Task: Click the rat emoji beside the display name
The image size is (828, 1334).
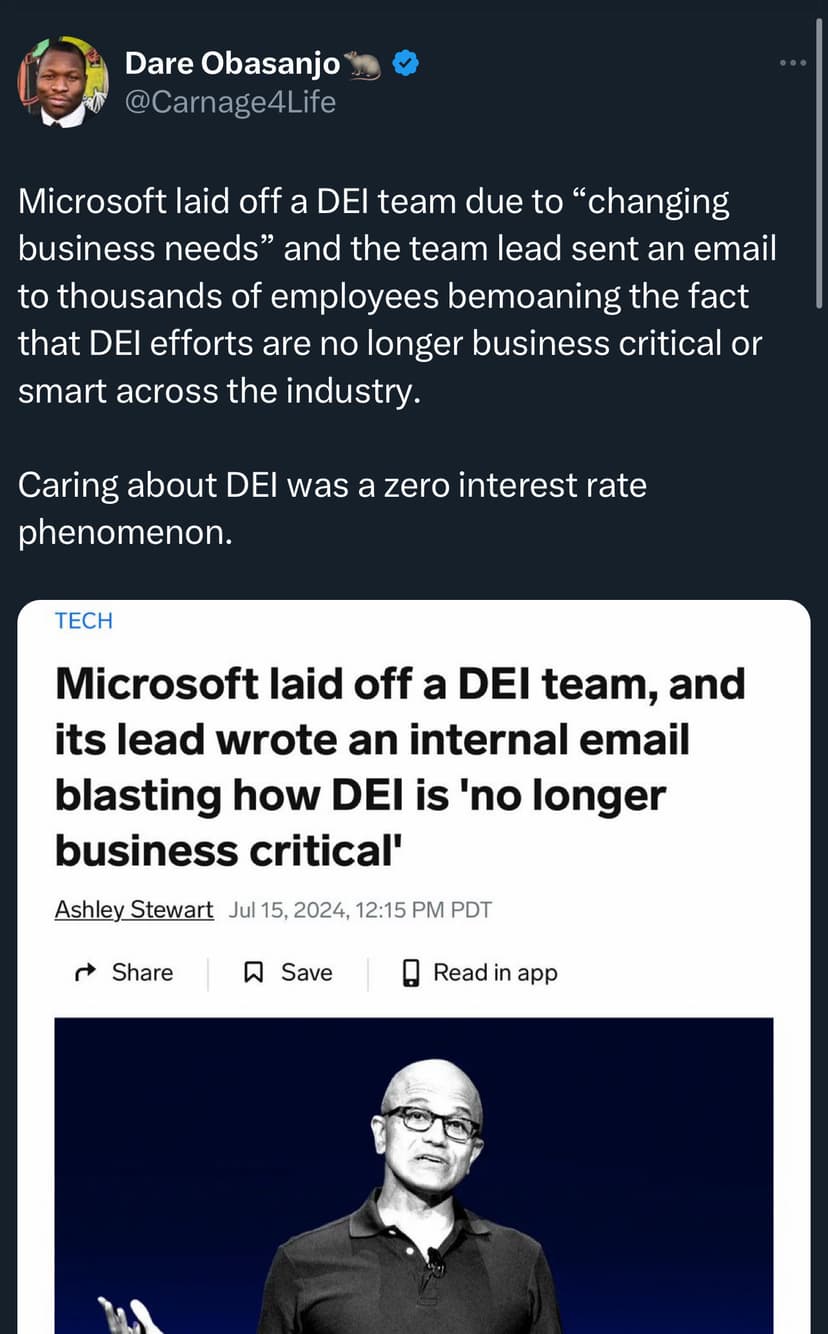Action: [361, 62]
